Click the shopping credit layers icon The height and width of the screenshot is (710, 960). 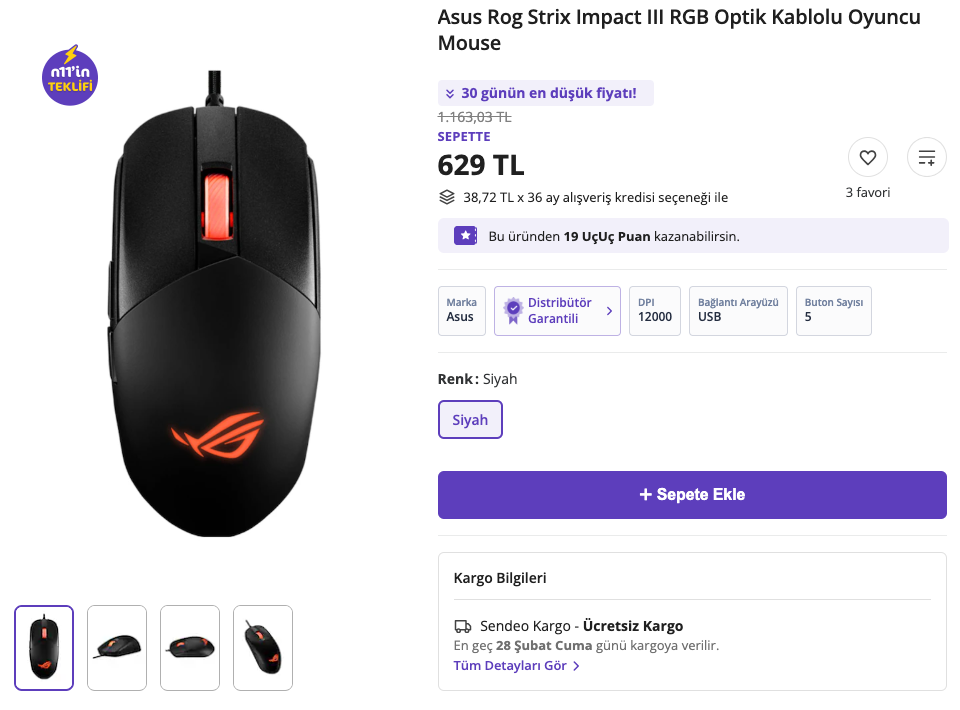[447, 197]
